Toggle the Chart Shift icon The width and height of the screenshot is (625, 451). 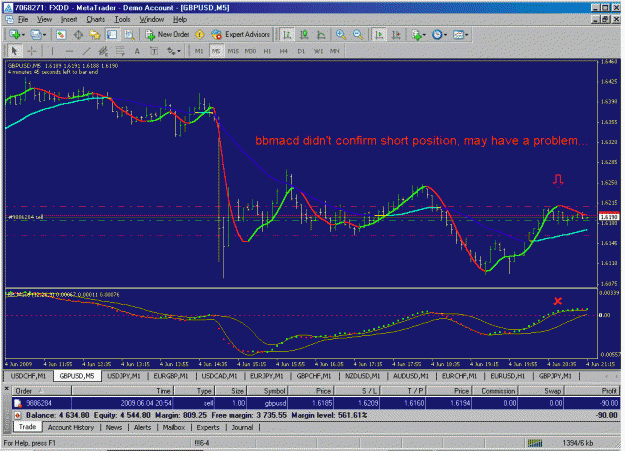click(396, 35)
